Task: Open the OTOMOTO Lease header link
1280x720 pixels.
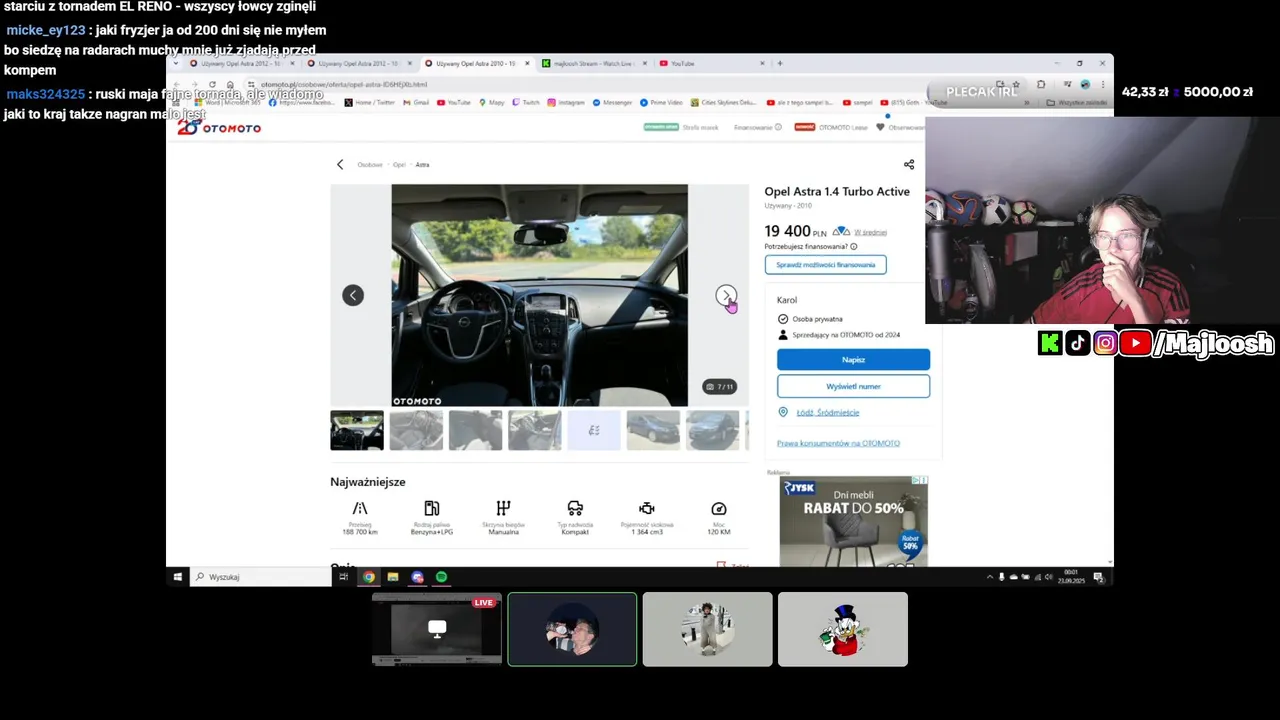Action: click(x=843, y=127)
